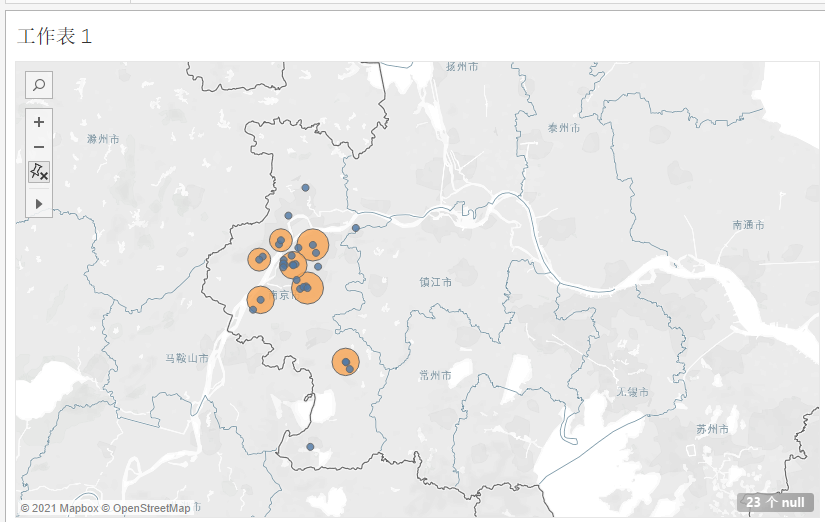Screen dimensions: 825x522
Task: Expand the map tools arrow flyout
Action: [x=39, y=204]
